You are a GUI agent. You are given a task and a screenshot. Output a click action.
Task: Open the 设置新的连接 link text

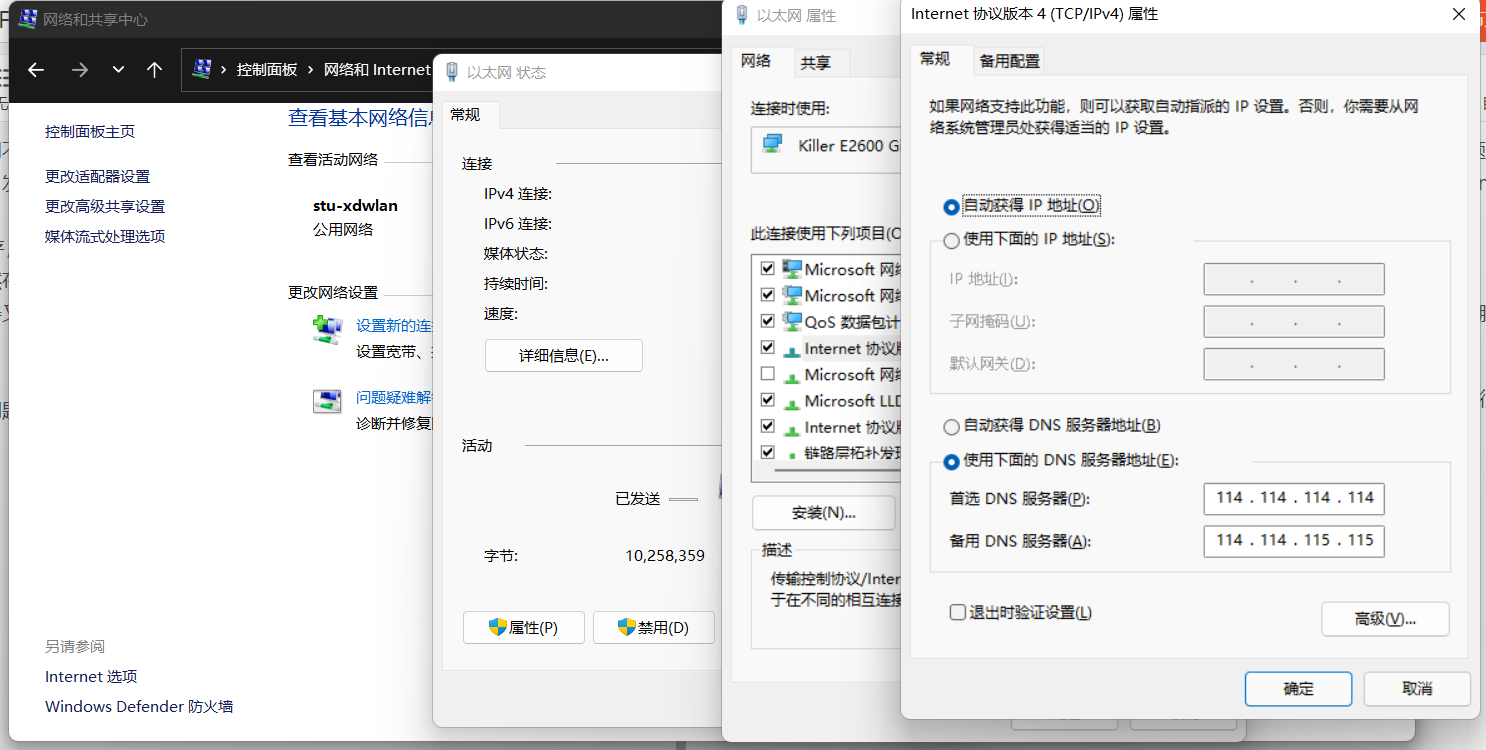tap(394, 326)
